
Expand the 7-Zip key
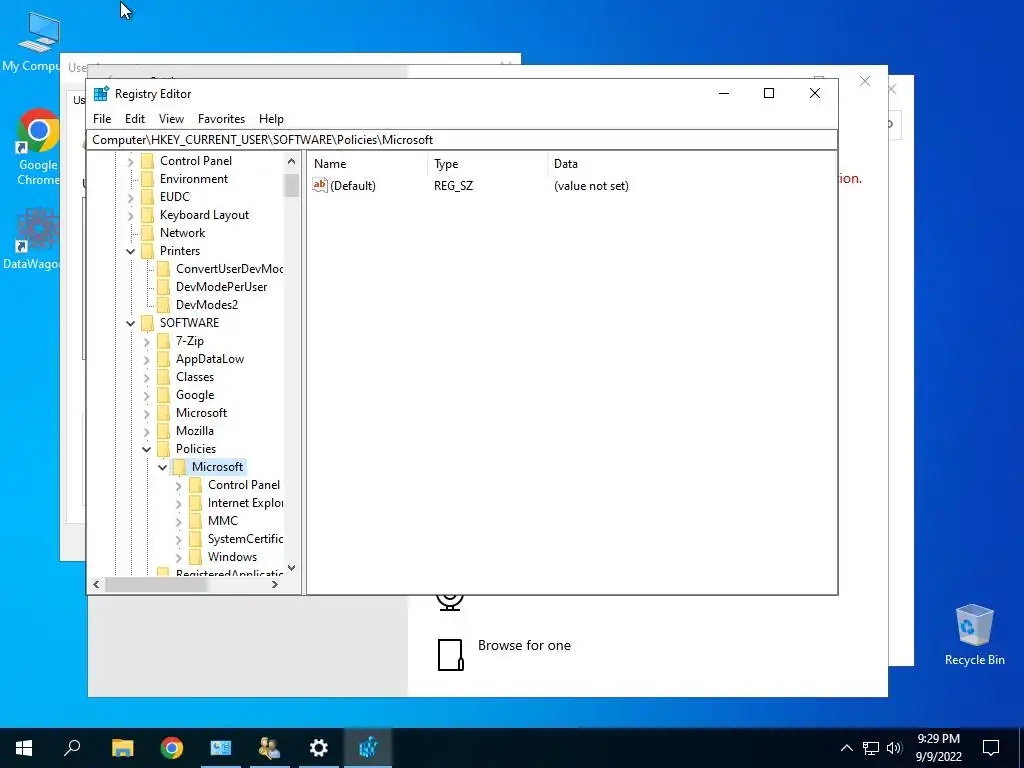[x=146, y=342]
